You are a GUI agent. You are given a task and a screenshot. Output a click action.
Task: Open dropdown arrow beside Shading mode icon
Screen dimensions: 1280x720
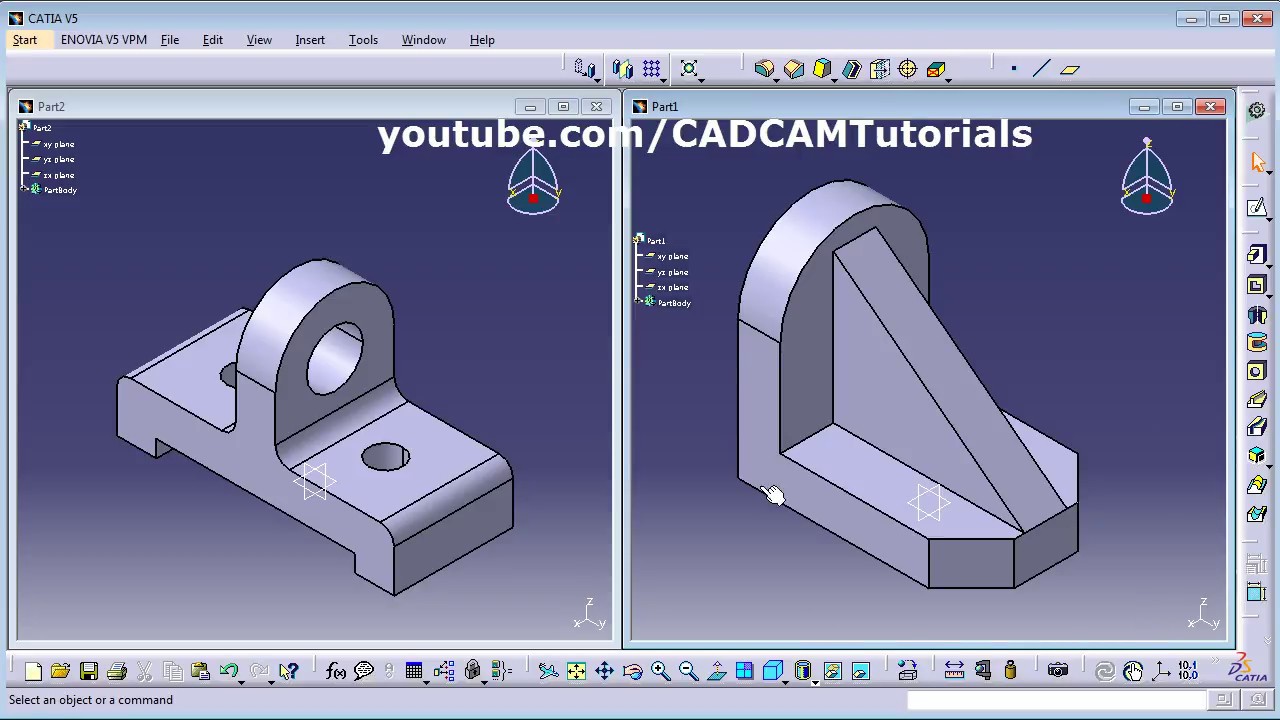coord(814,681)
